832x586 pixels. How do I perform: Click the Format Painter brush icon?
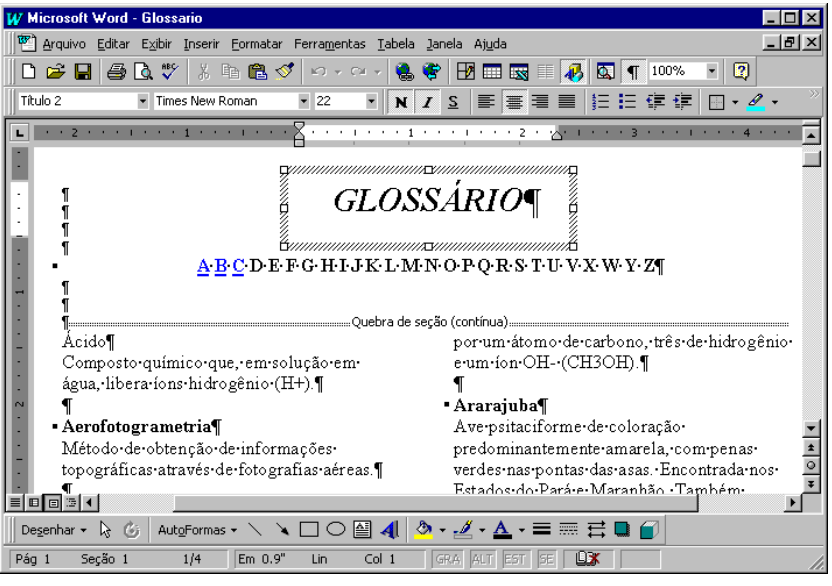point(285,71)
